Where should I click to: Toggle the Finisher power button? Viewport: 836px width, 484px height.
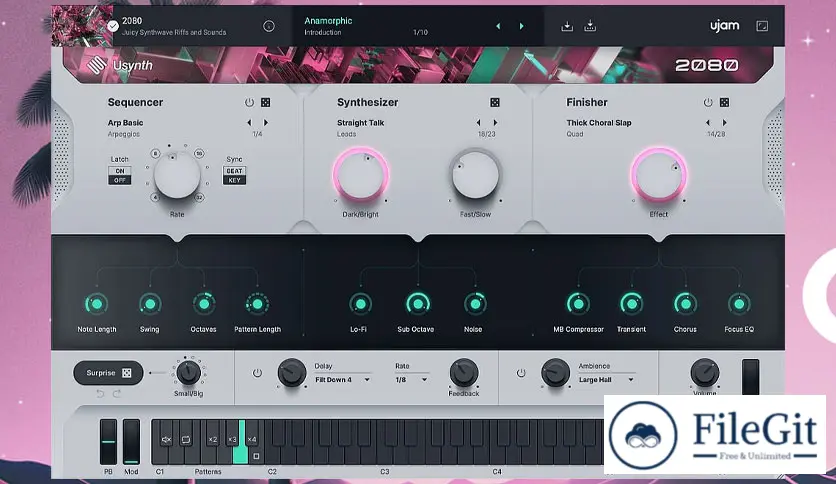pos(708,102)
